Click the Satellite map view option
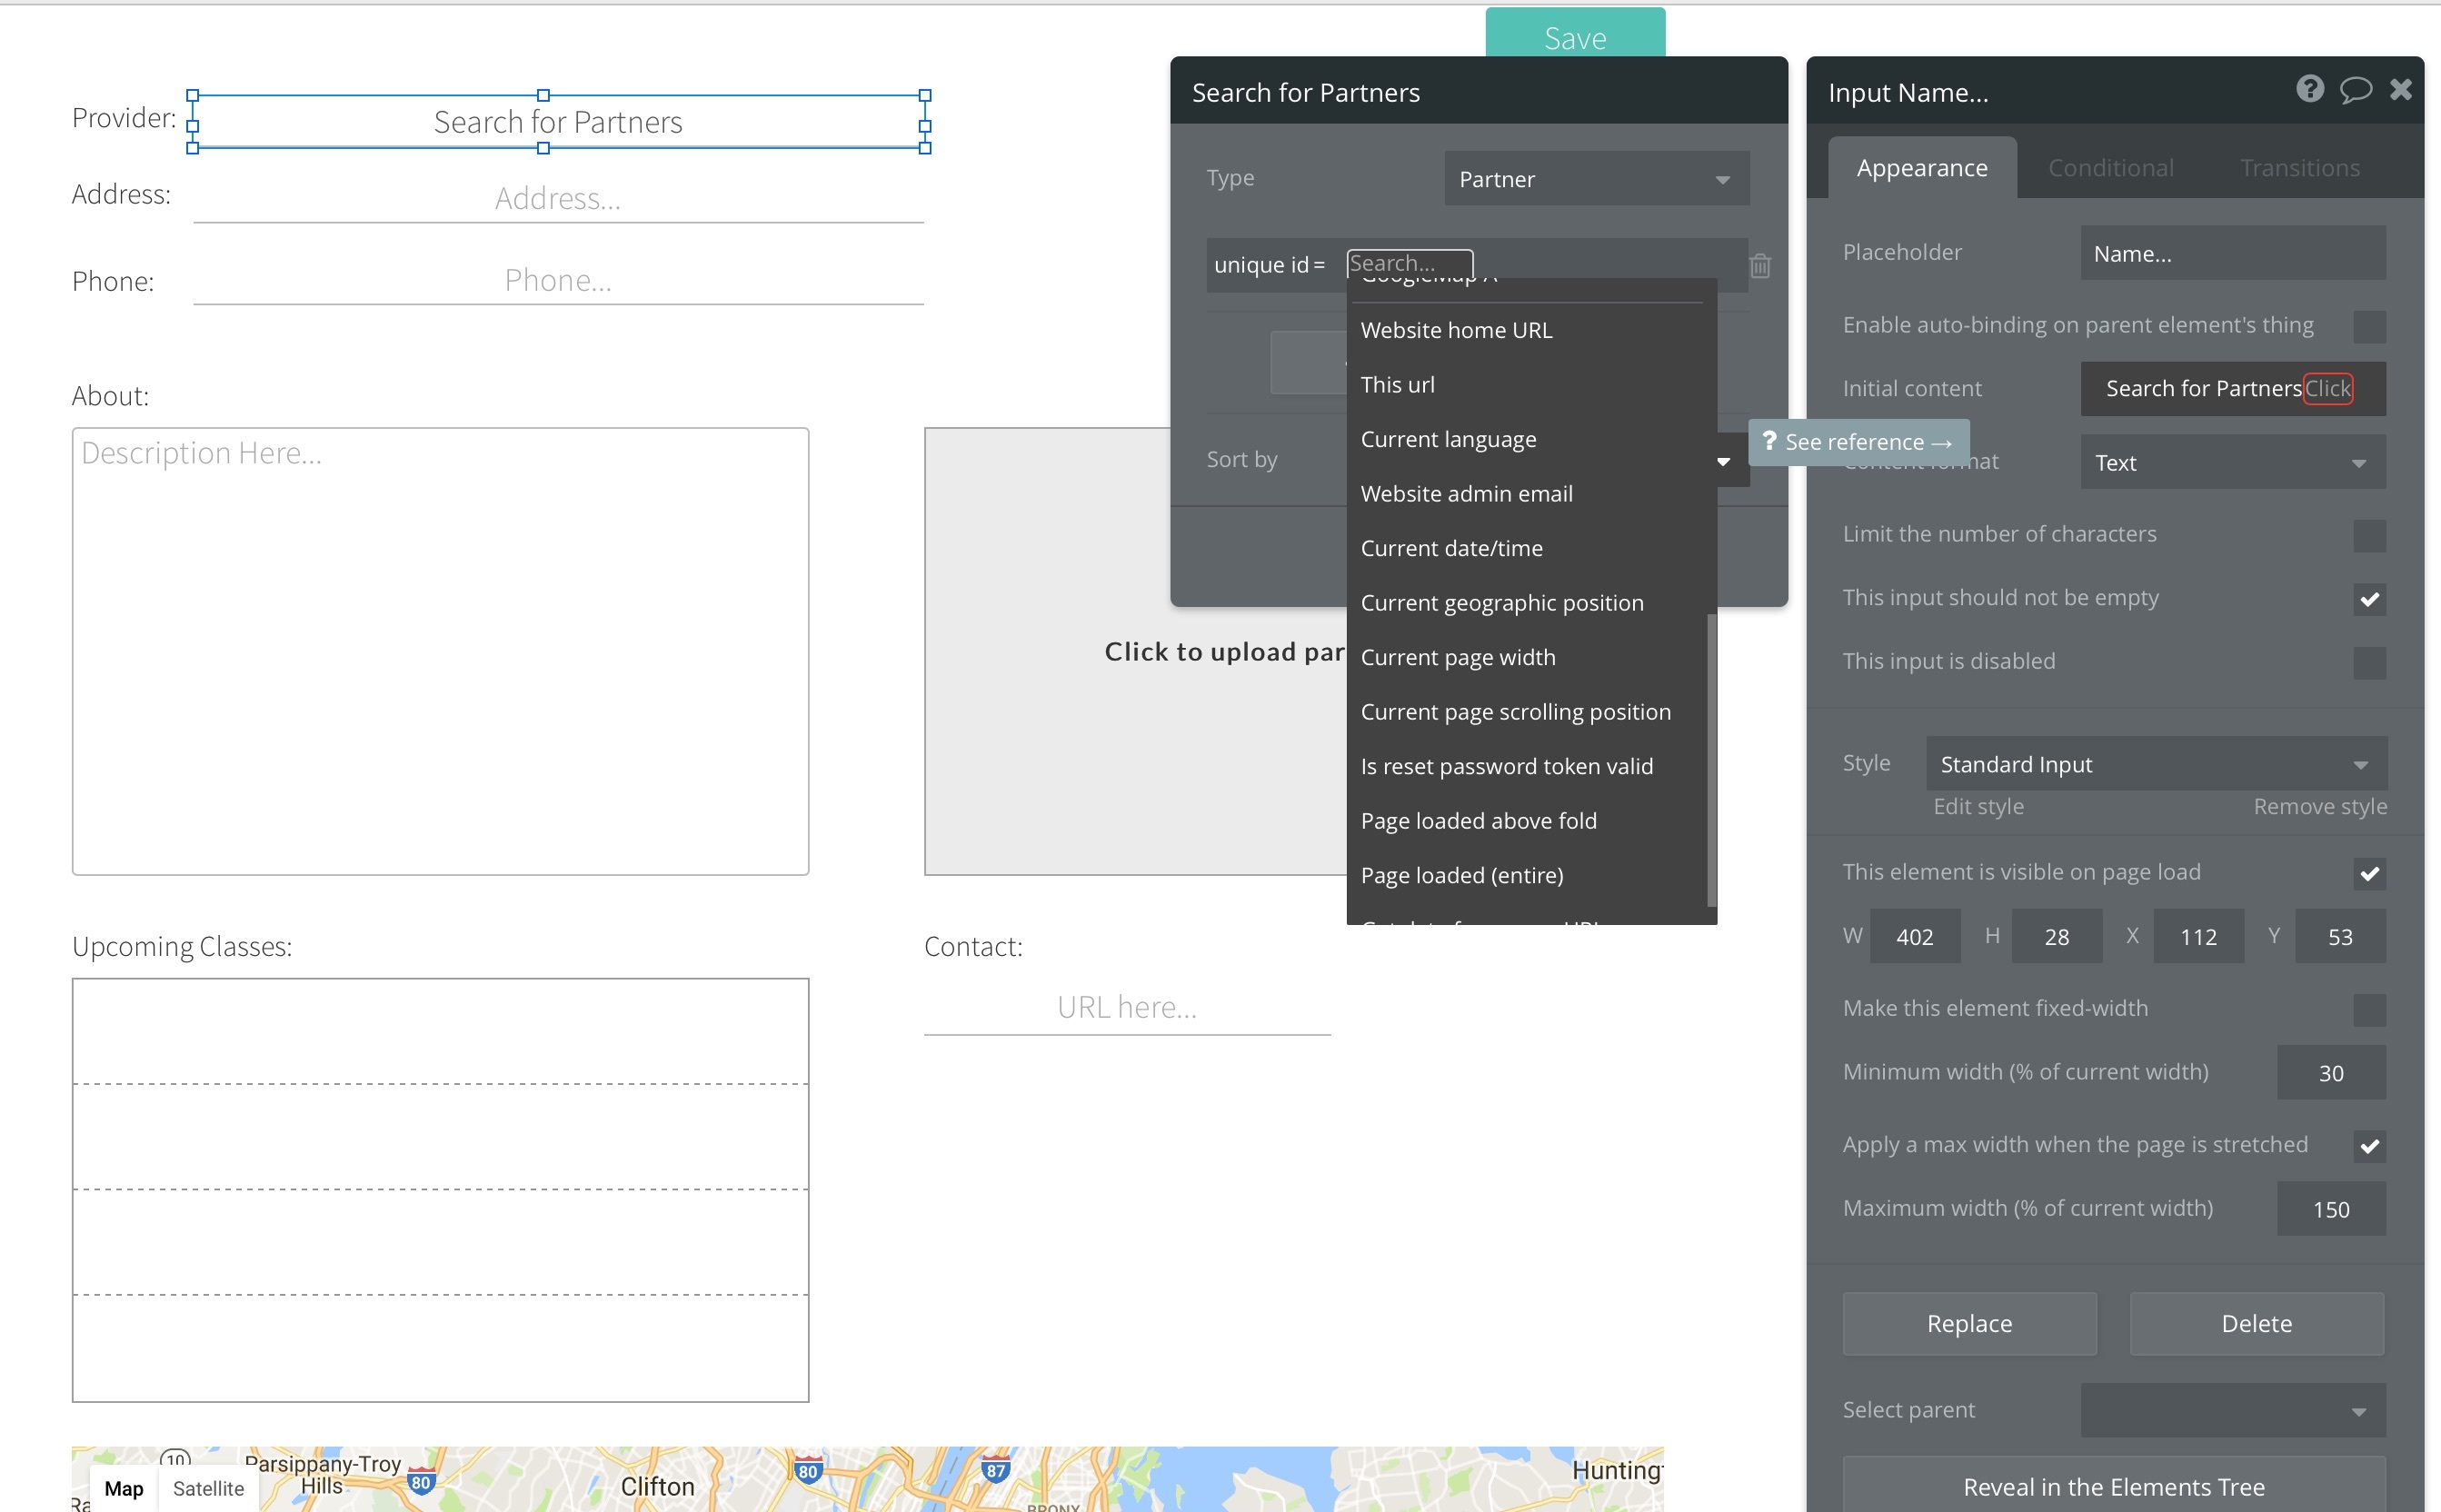 tap(208, 1488)
